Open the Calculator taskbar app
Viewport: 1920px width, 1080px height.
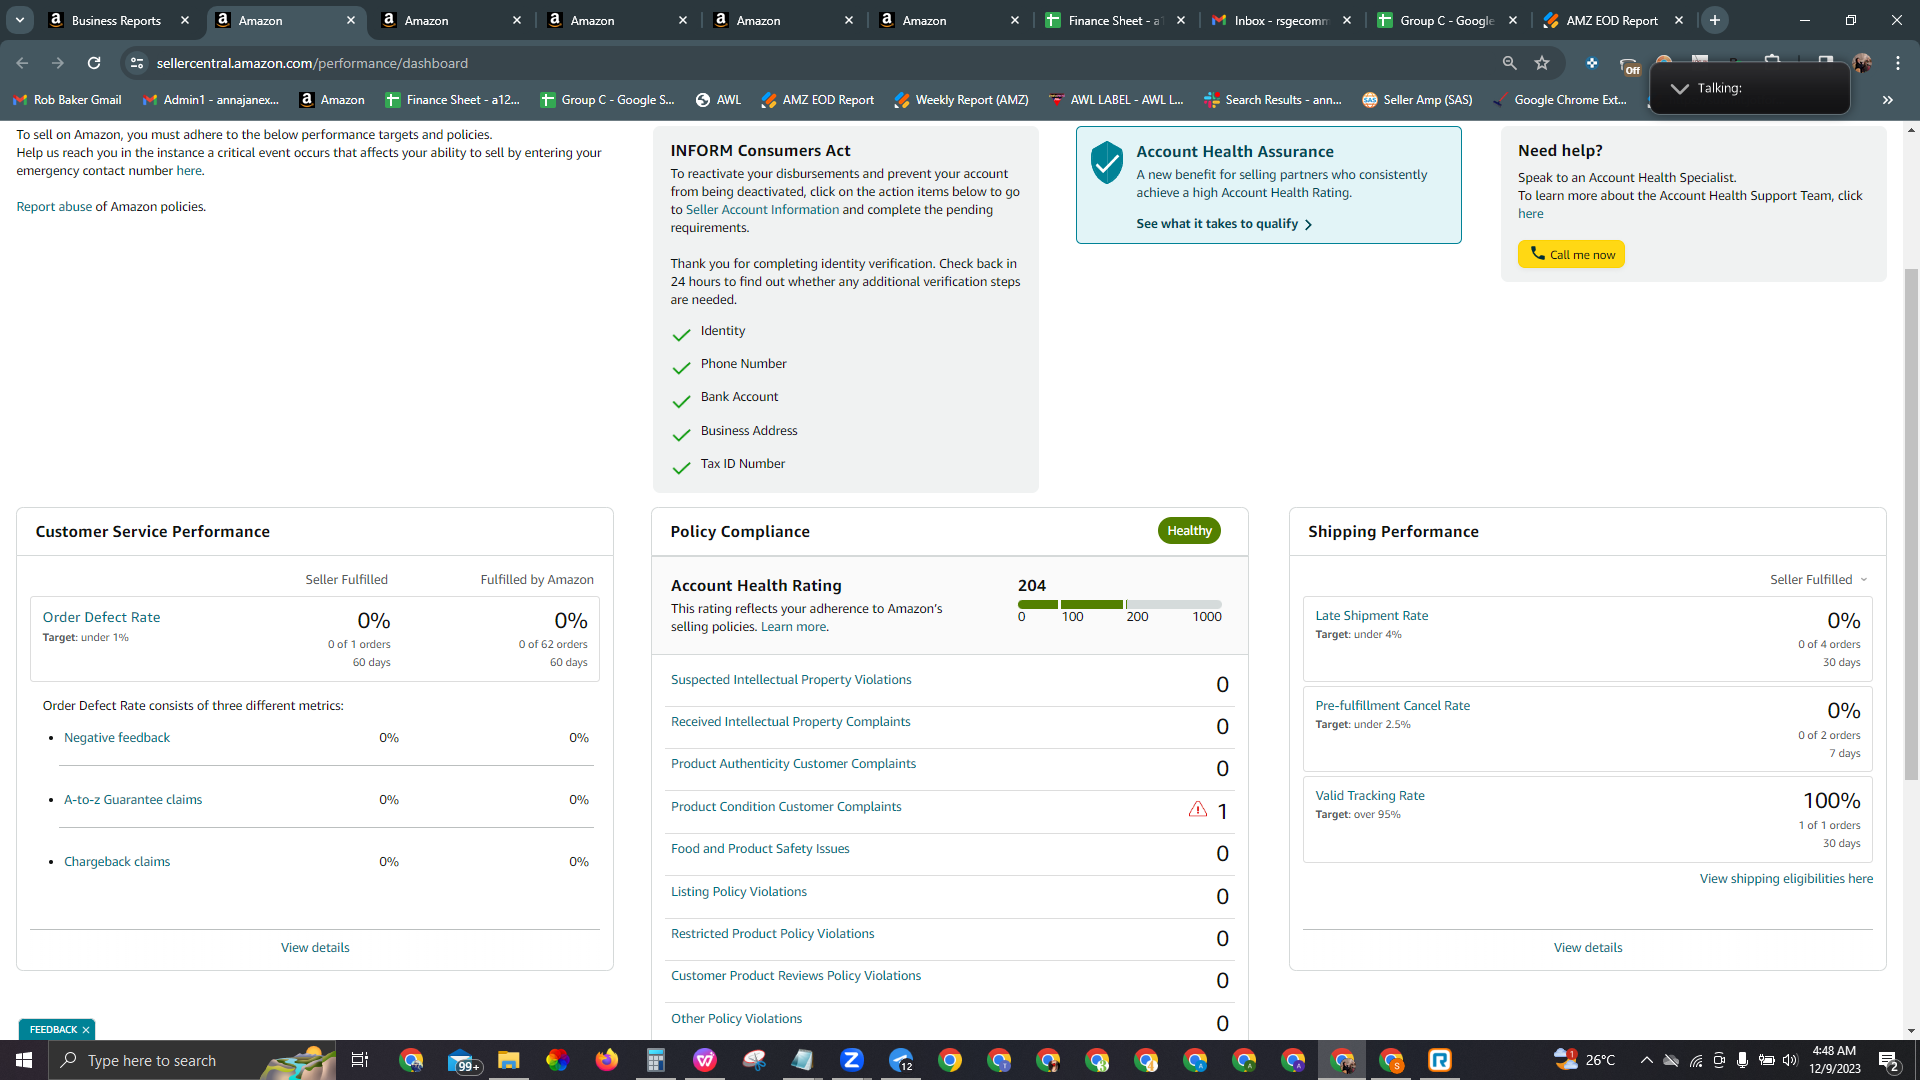coord(656,1060)
